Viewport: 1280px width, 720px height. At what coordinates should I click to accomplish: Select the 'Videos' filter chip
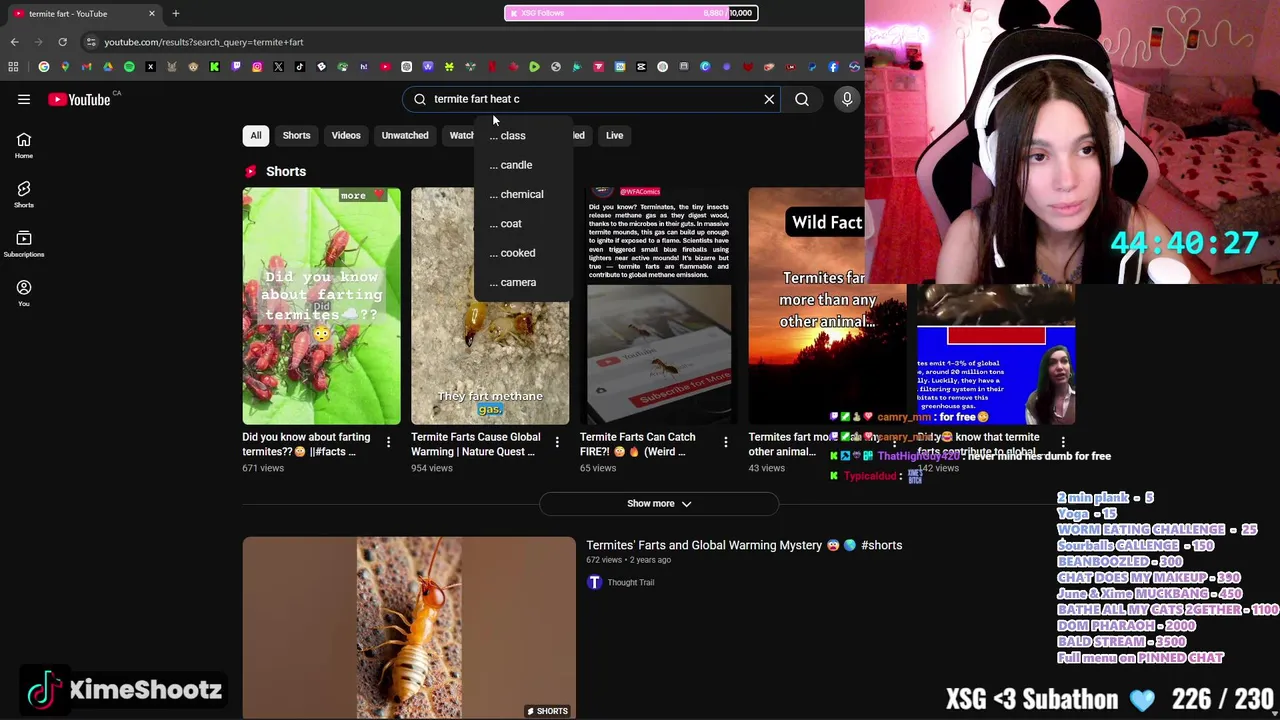pyautogui.click(x=346, y=135)
